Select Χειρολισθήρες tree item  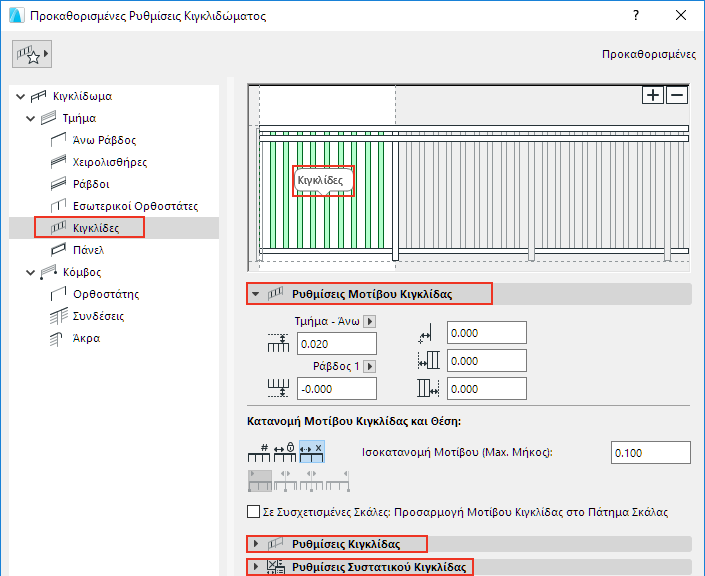point(110,162)
